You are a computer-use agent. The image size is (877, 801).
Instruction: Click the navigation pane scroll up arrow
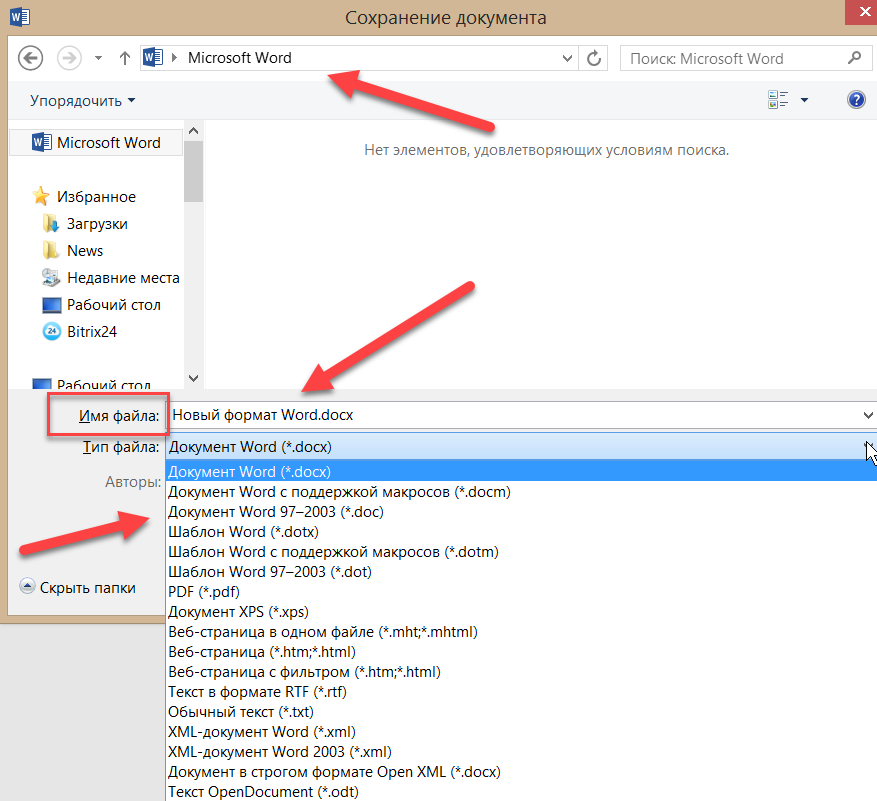tap(194, 131)
